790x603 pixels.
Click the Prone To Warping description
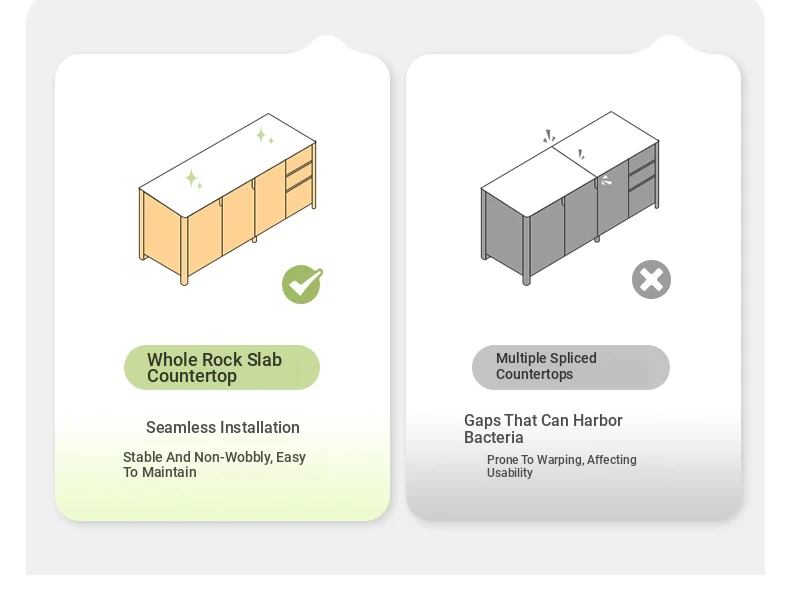point(561,467)
